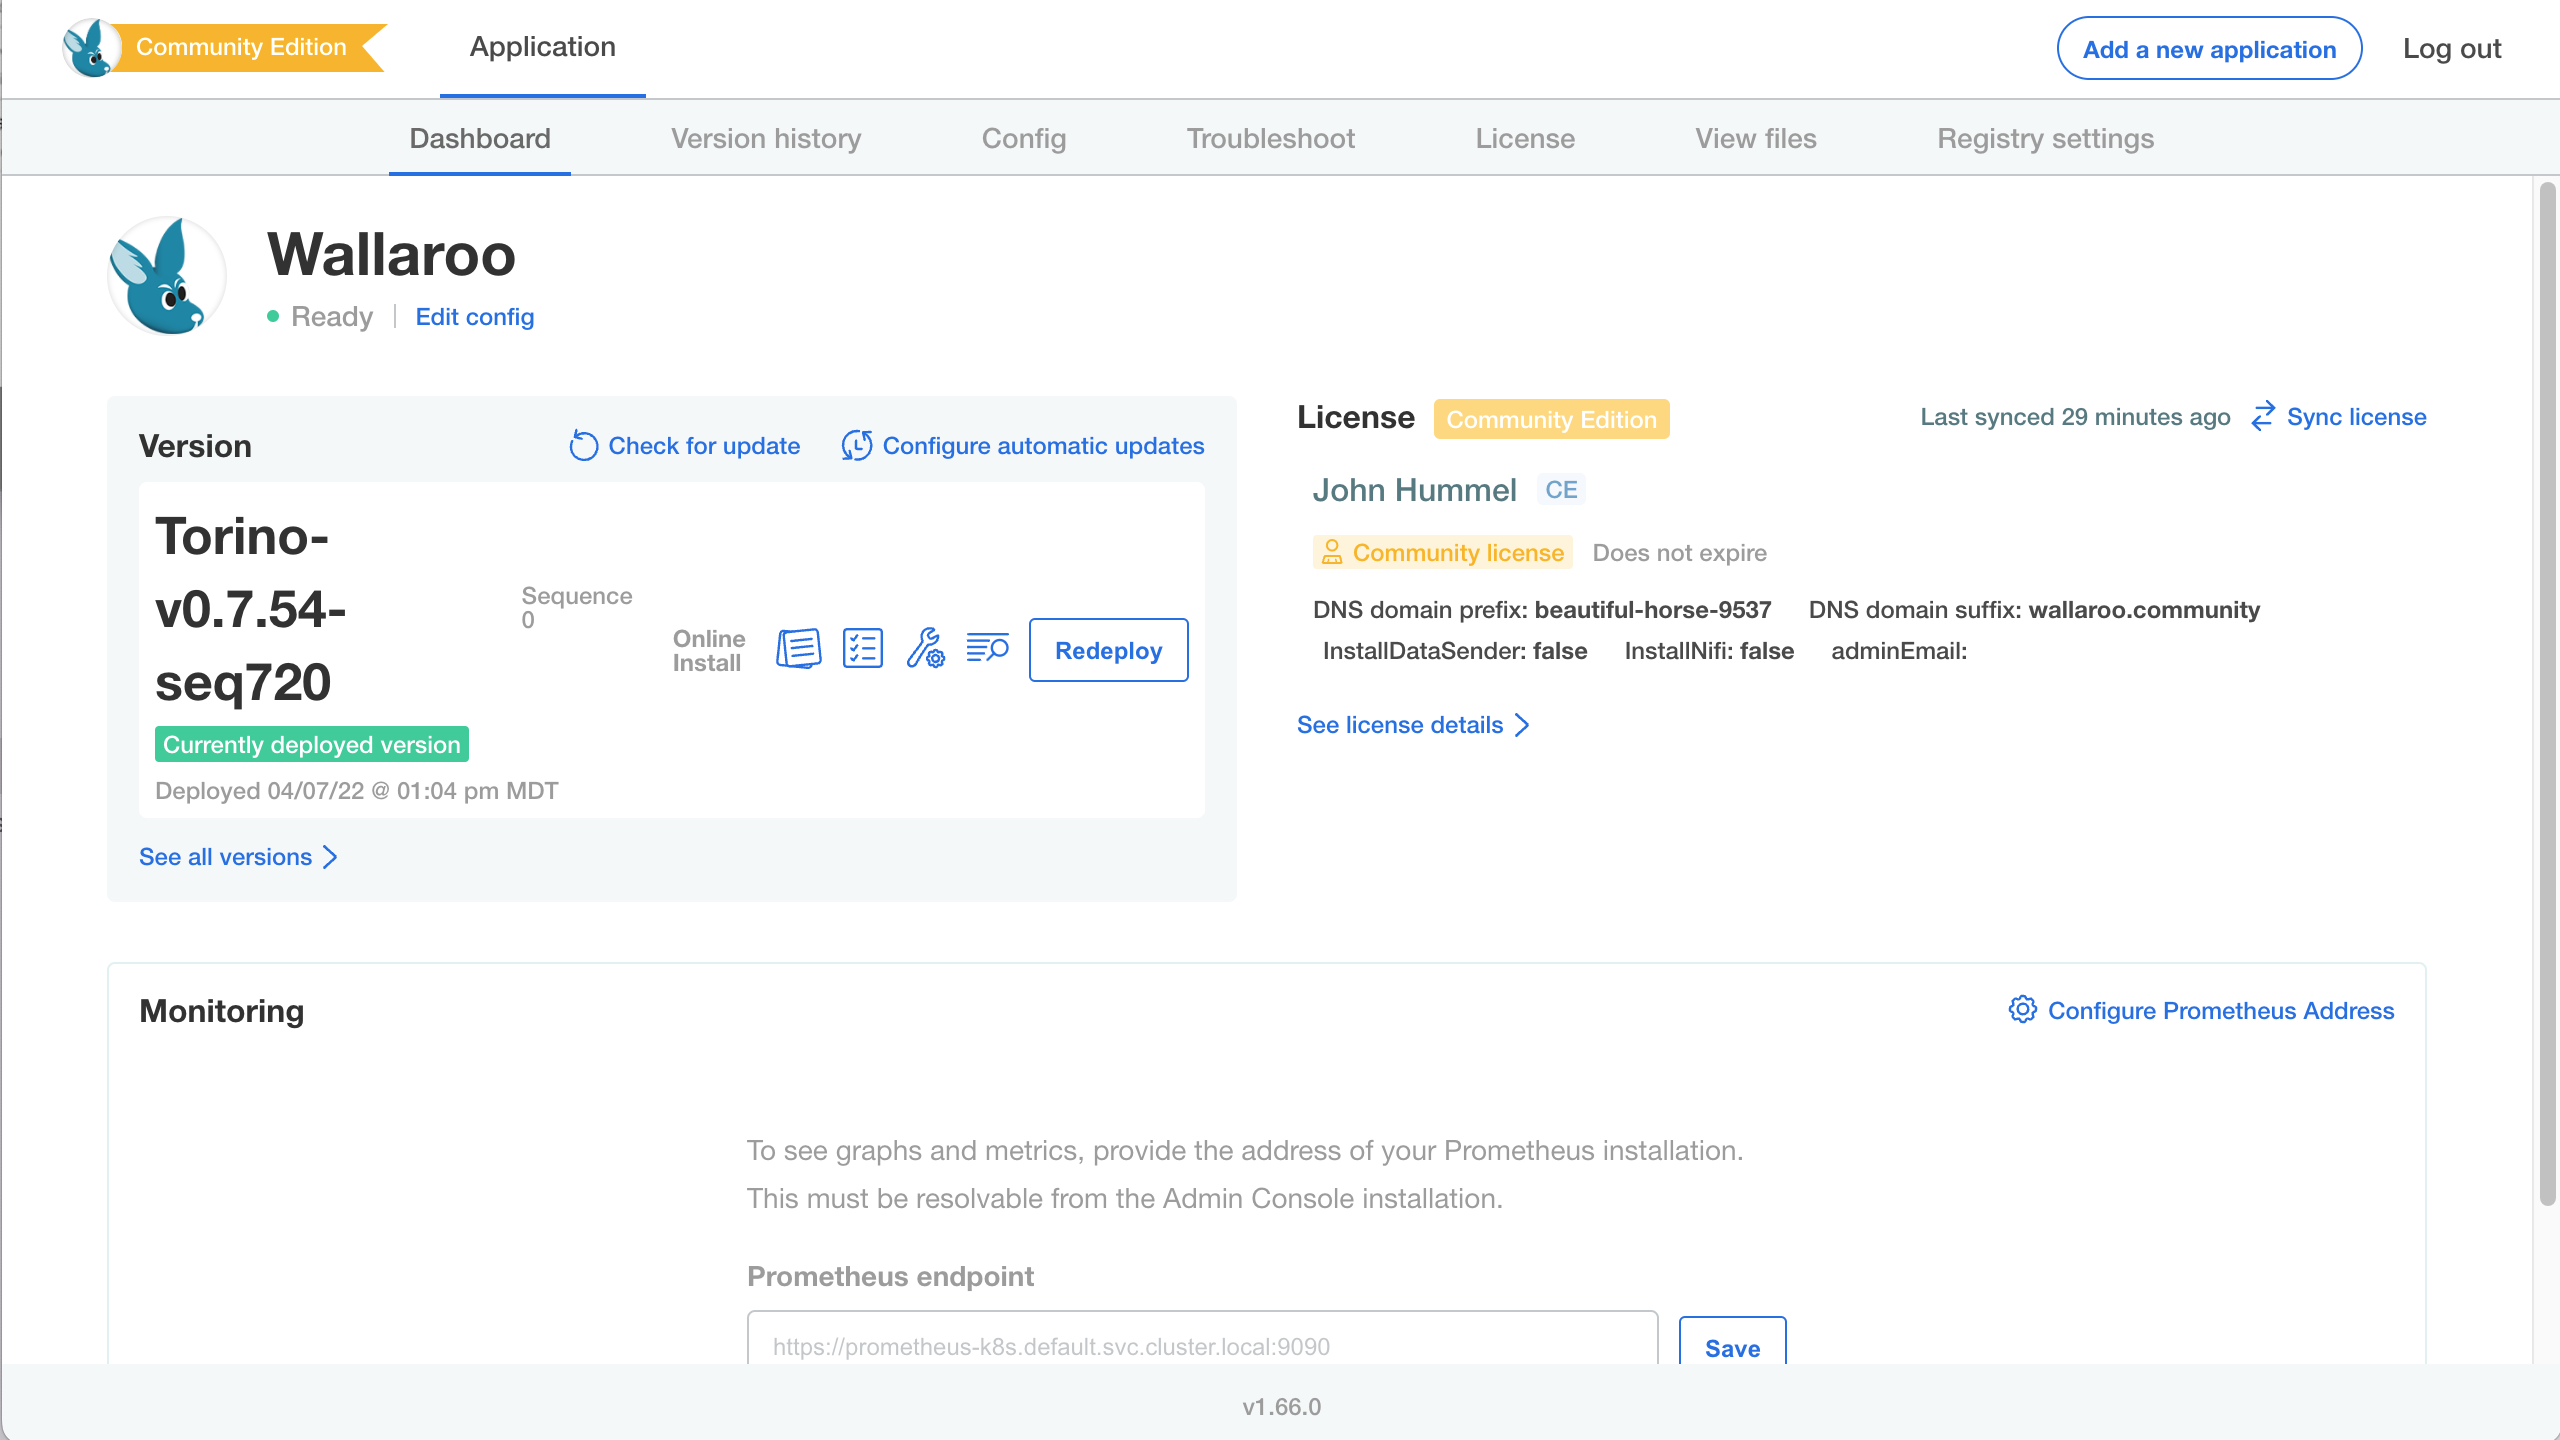Viewport: 2560px width, 1440px height.
Task: Open the Troubleshoot tab
Action: click(1270, 139)
